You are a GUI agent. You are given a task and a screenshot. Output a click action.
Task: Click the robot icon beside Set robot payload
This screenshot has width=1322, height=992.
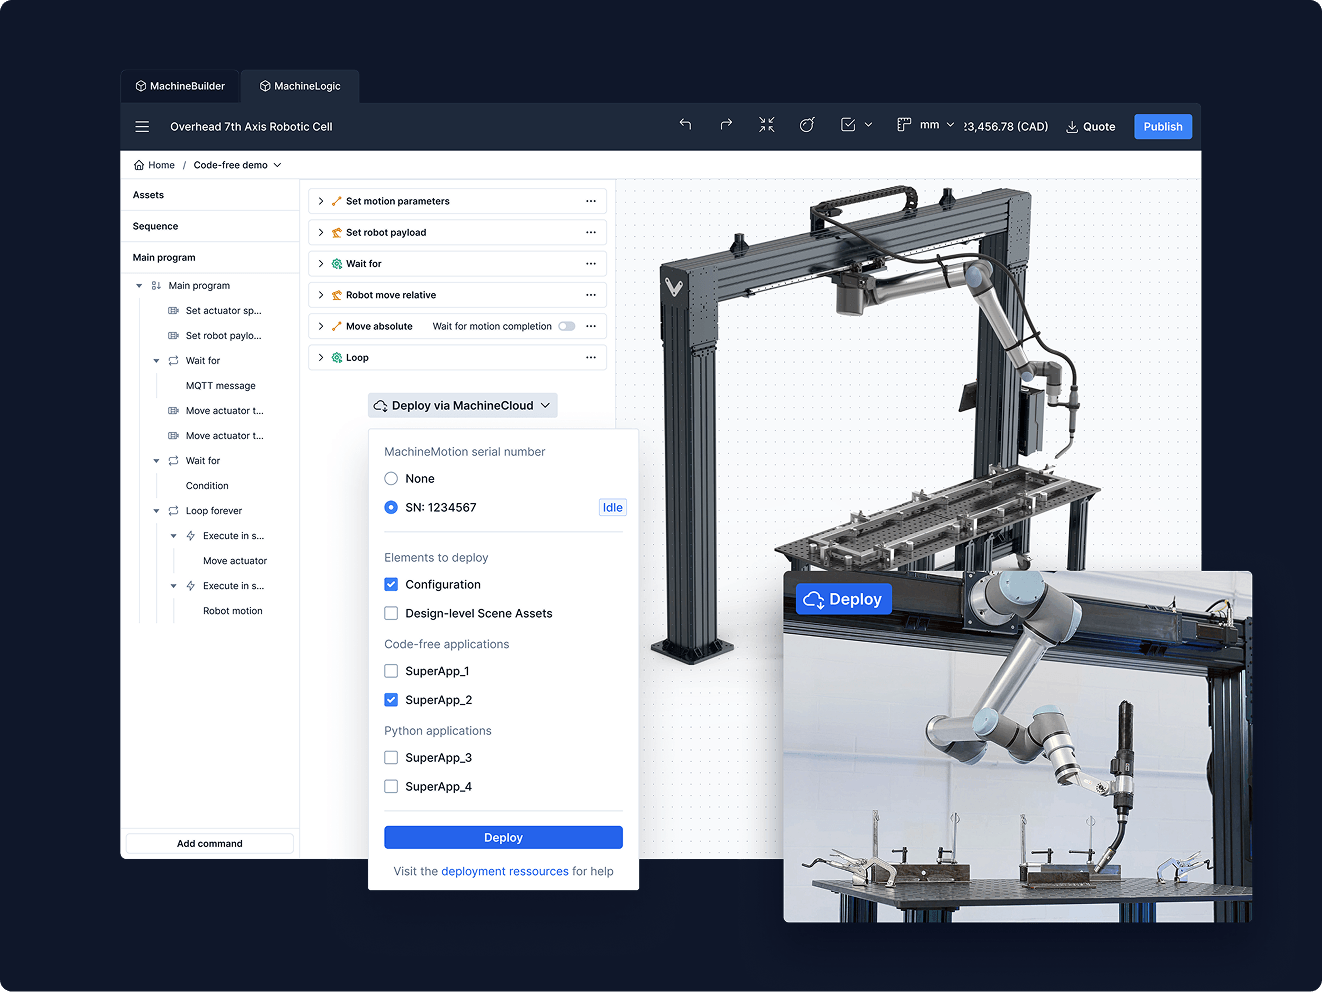pyautogui.click(x=337, y=233)
